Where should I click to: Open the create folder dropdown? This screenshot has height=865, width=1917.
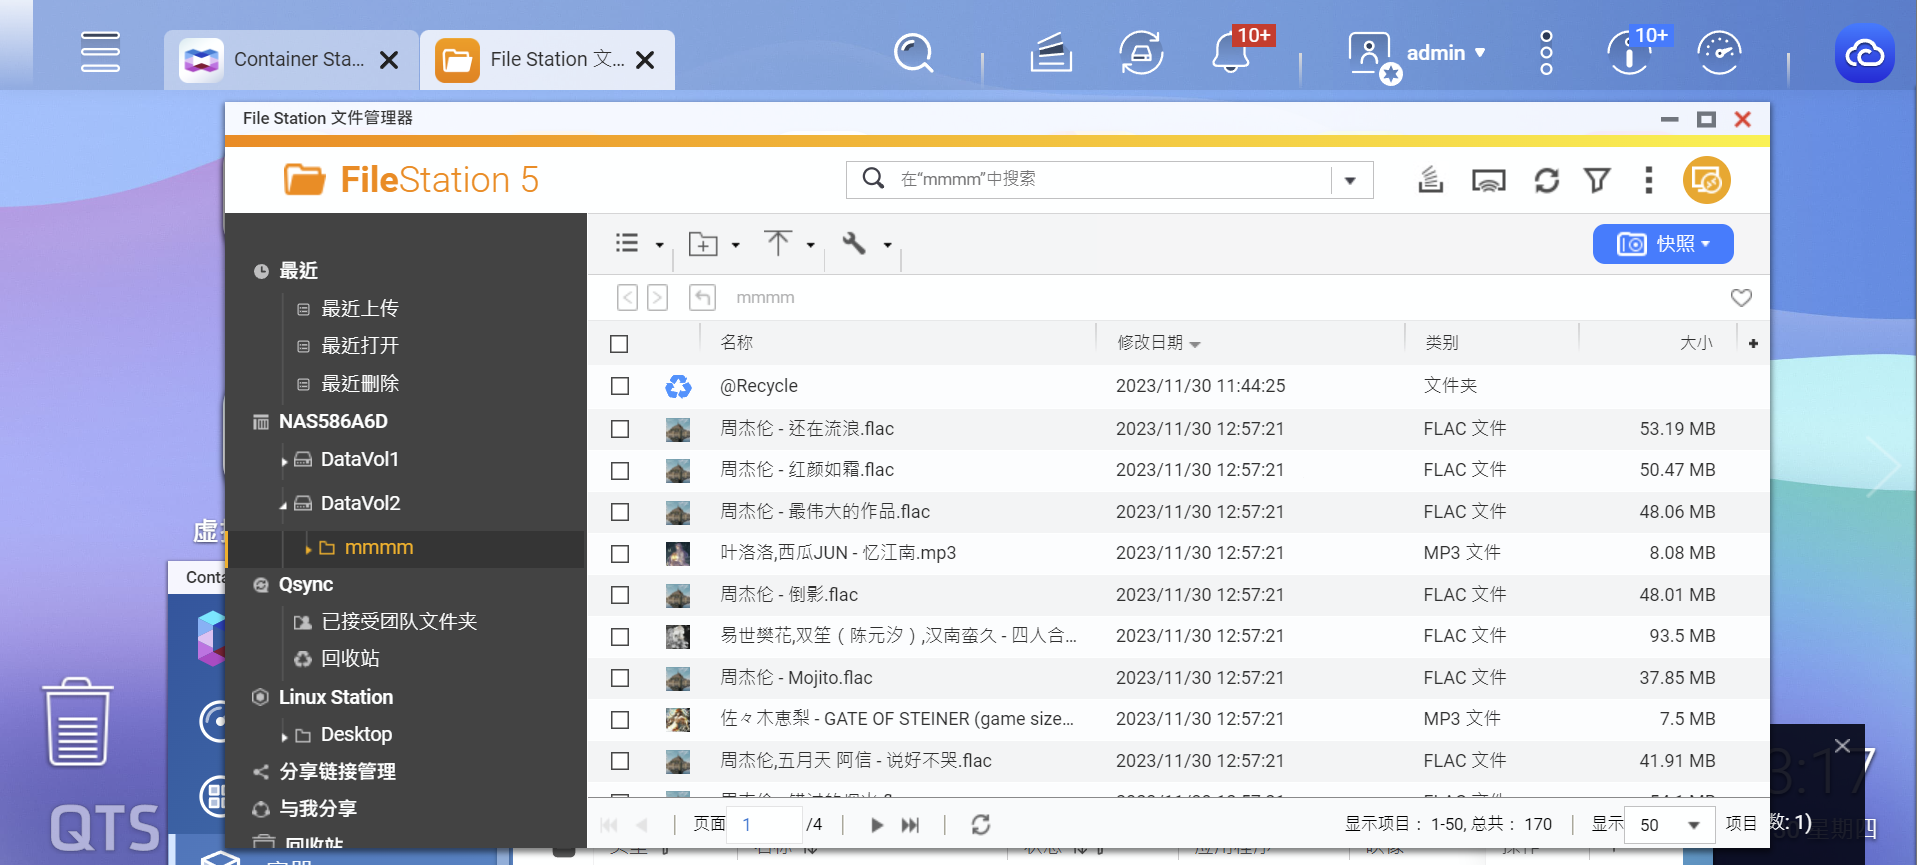tap(714, 244)
